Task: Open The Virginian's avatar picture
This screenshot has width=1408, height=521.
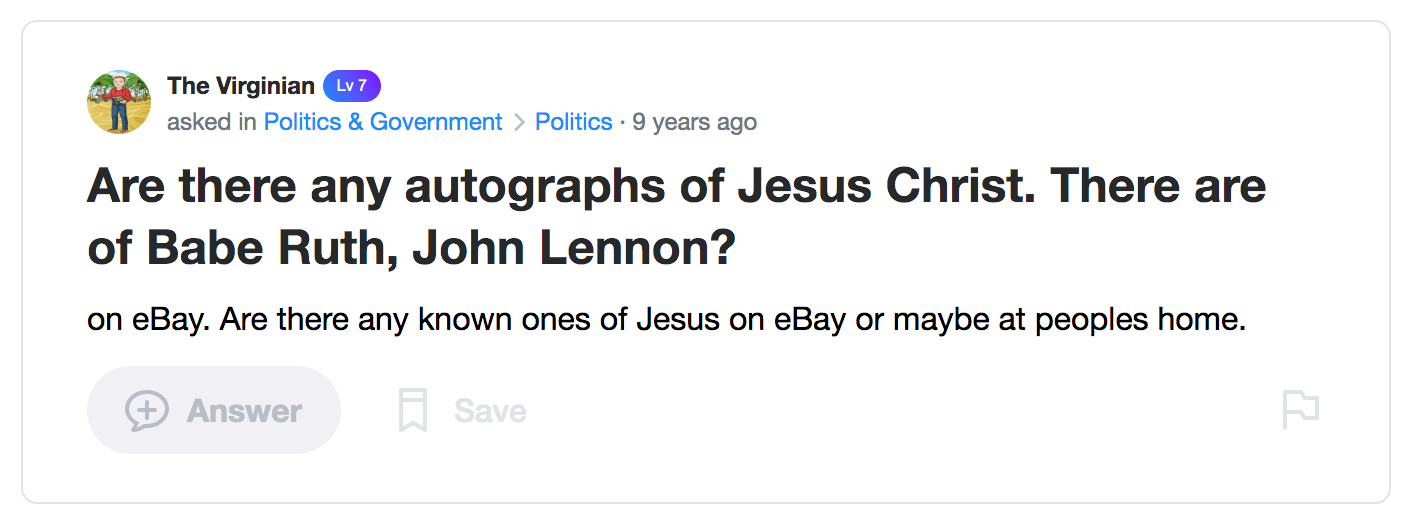Action: click(x=119, y=102)
